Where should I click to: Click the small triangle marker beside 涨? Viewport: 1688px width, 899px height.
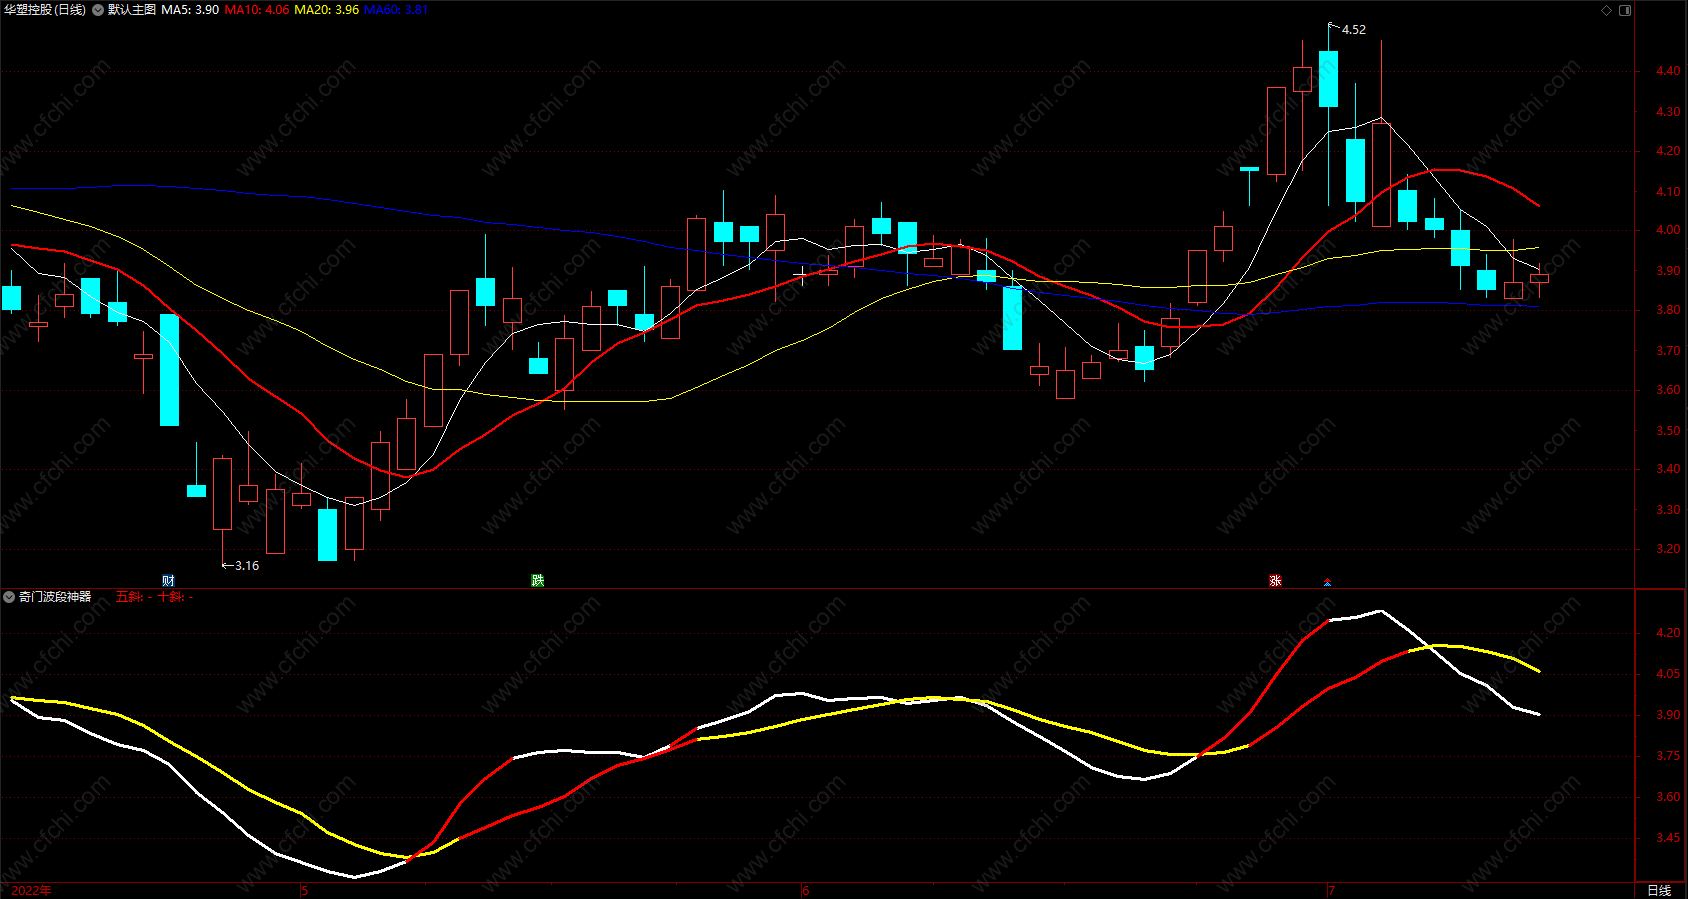(1327, 582)
